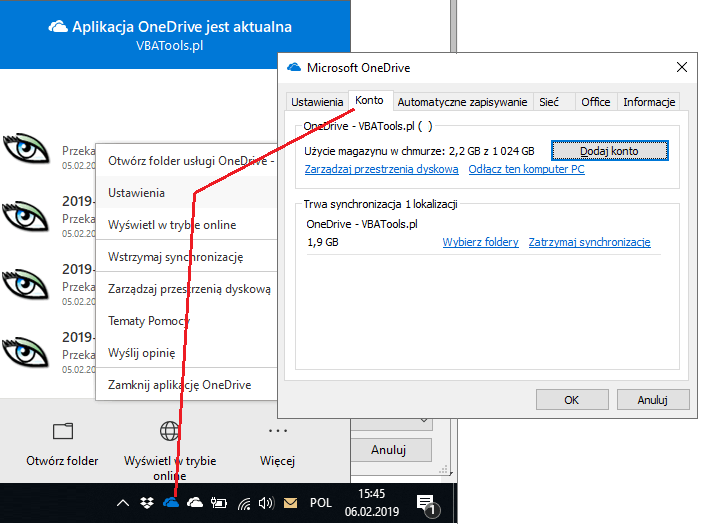Click the third eye file thumbnail
The height and width of the screenshot is (524, 704).
26,284
